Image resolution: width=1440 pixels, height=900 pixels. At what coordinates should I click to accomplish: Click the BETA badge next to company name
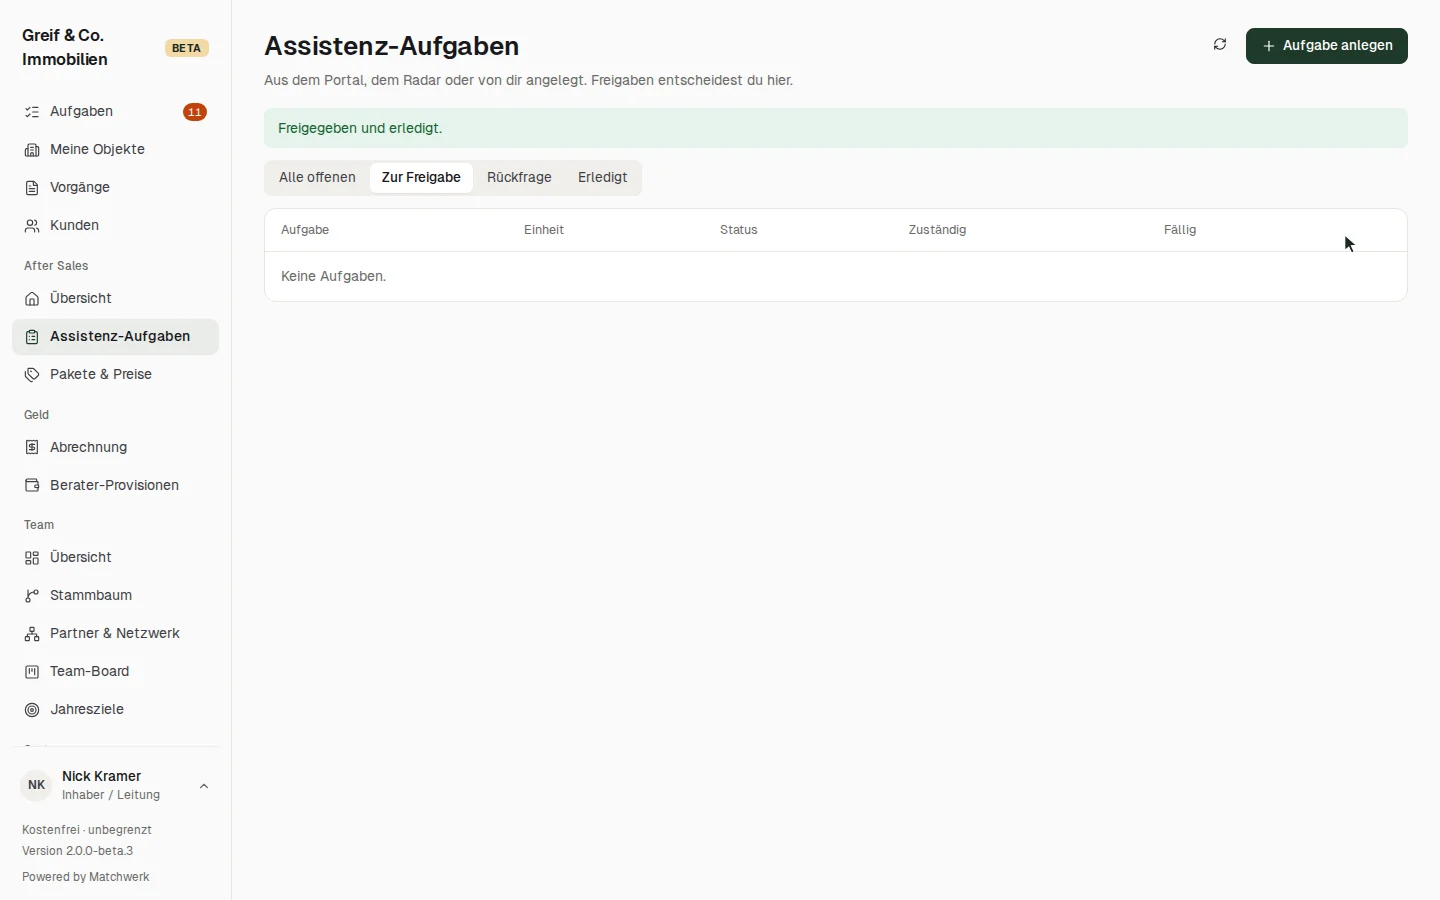pos(187,48)
